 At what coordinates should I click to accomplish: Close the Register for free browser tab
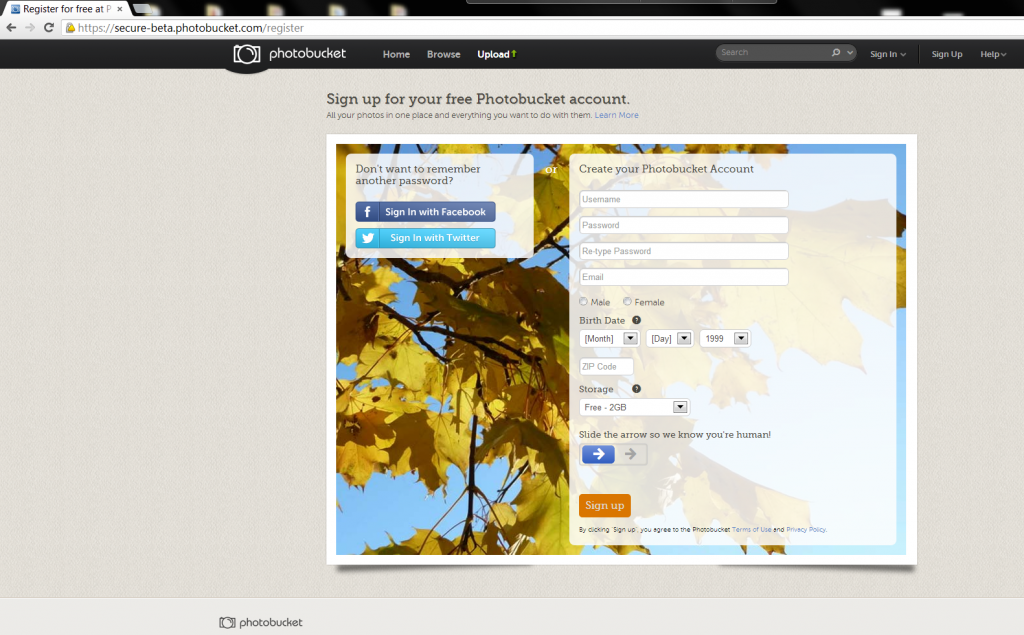click(x=120, y=9)
